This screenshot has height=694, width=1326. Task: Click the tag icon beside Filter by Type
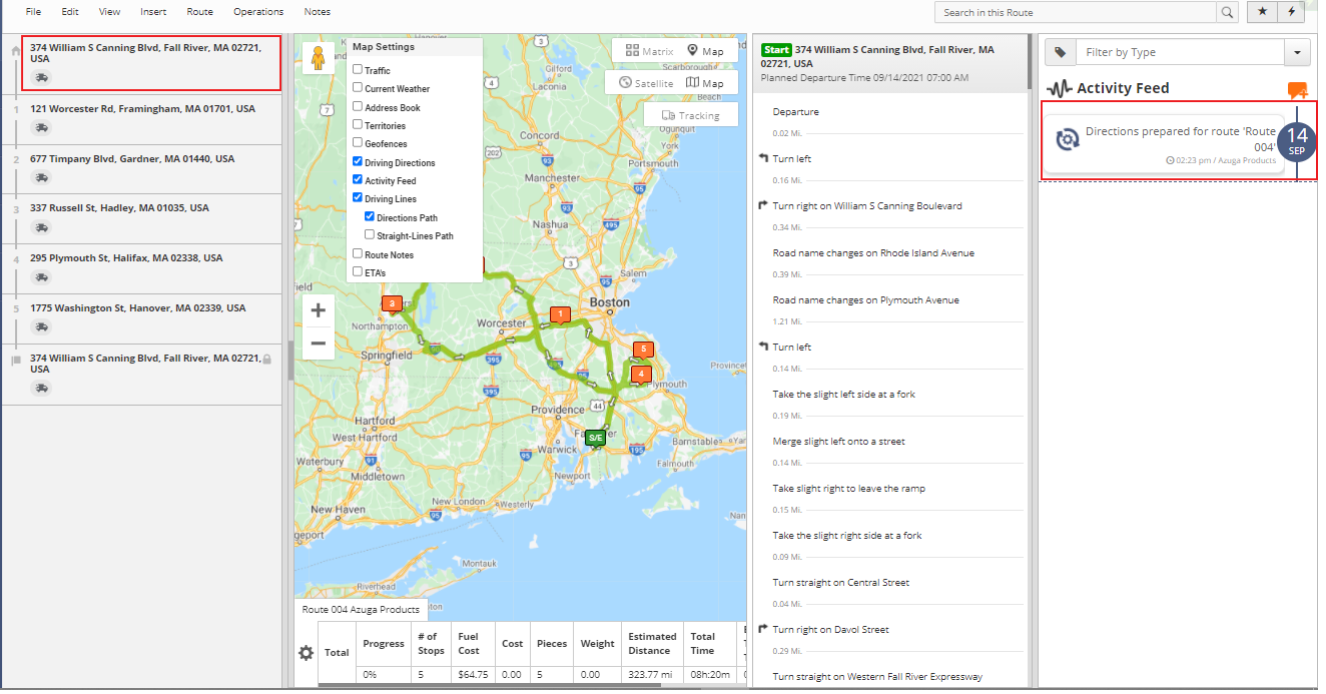(x=1060, y=52)
